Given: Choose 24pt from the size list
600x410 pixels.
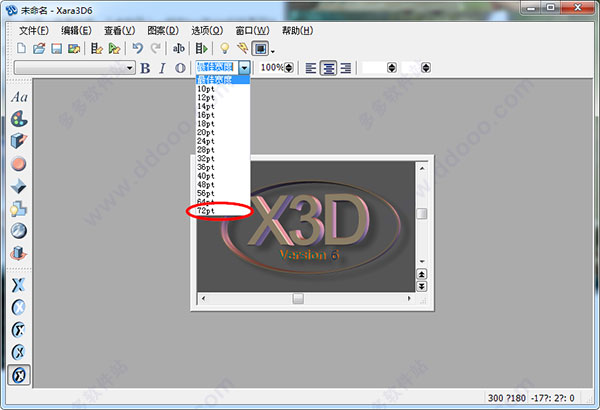Looking at the screenshot, I should click(223, 141).
